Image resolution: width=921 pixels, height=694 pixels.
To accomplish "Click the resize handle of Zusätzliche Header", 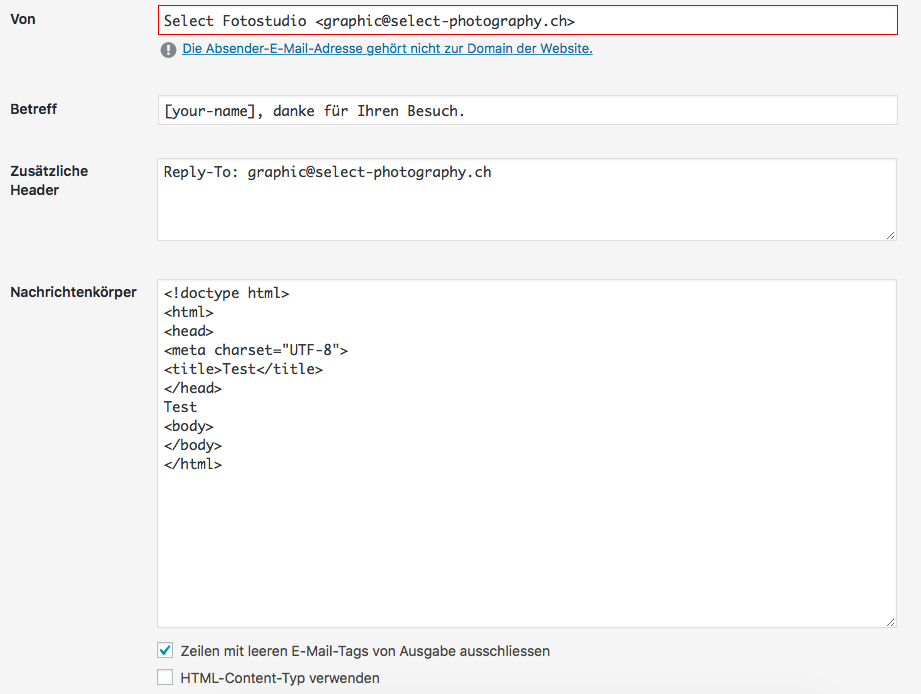I will click(890, 235).
